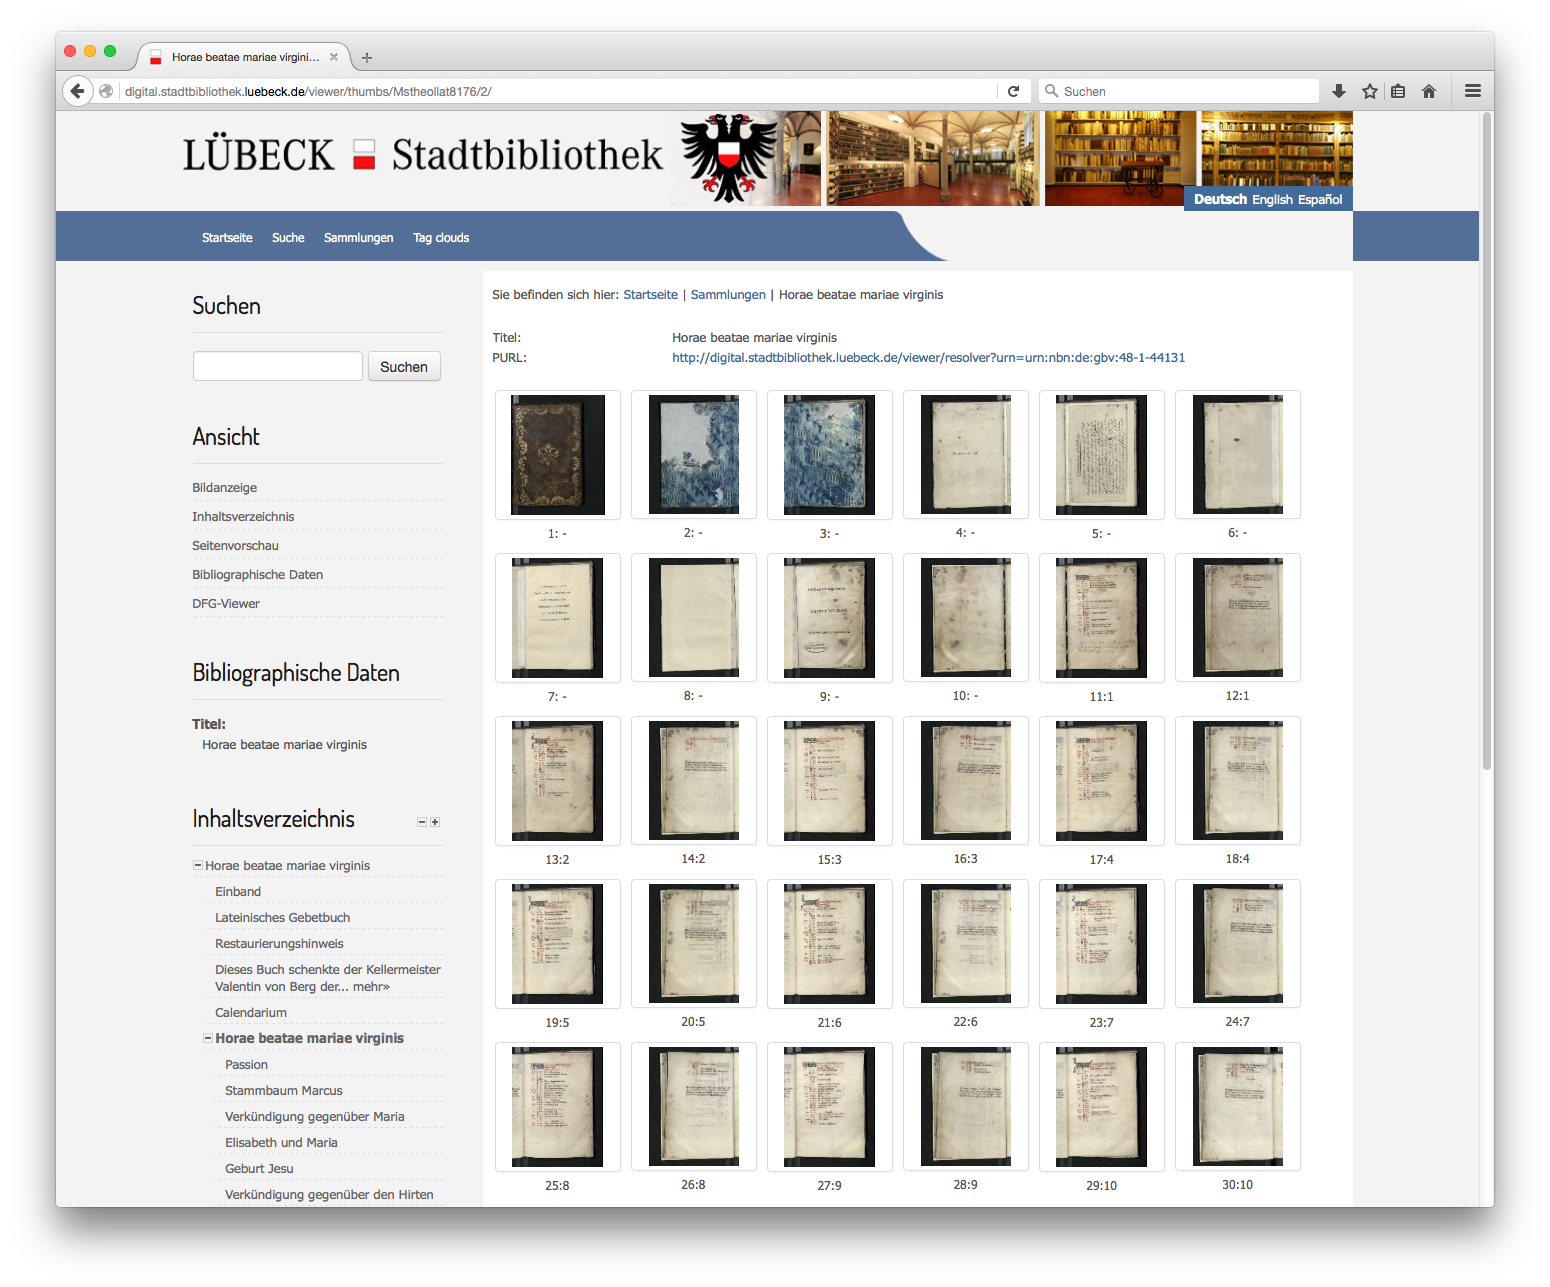This screenshot has width=1550, height=1287.
Task: Select Stammbaum Marcus entry
Action: (x=283, y=1091)
